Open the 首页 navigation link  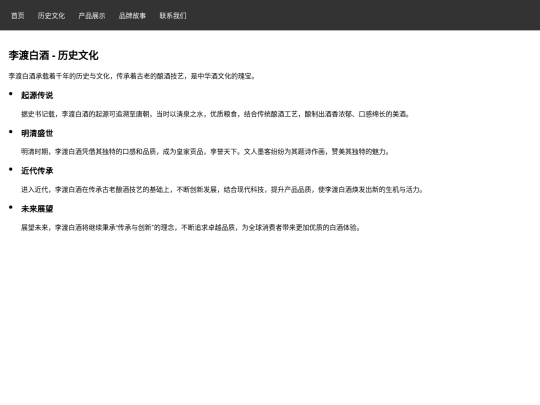(x=18, y=15)
